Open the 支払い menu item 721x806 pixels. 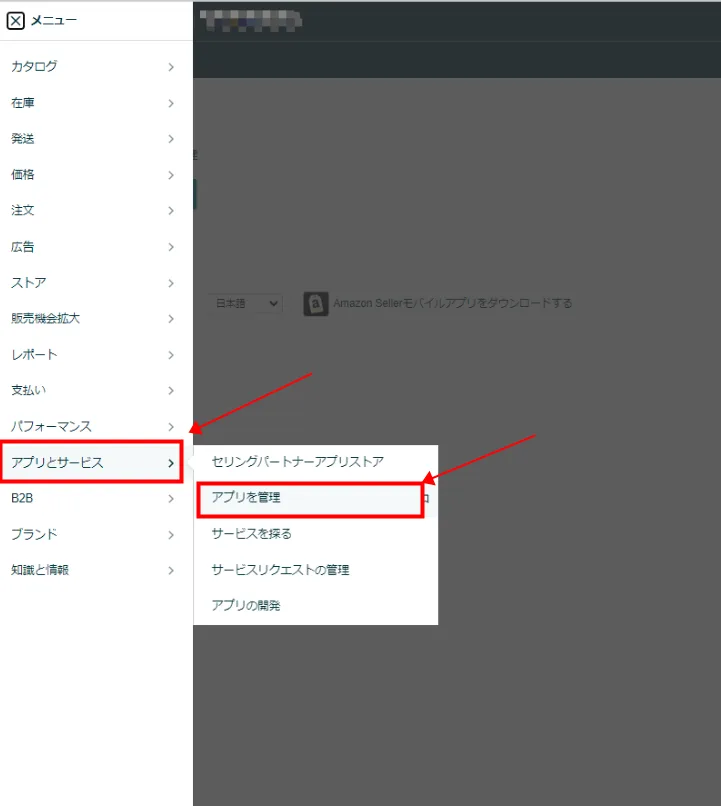click(96, 390)
